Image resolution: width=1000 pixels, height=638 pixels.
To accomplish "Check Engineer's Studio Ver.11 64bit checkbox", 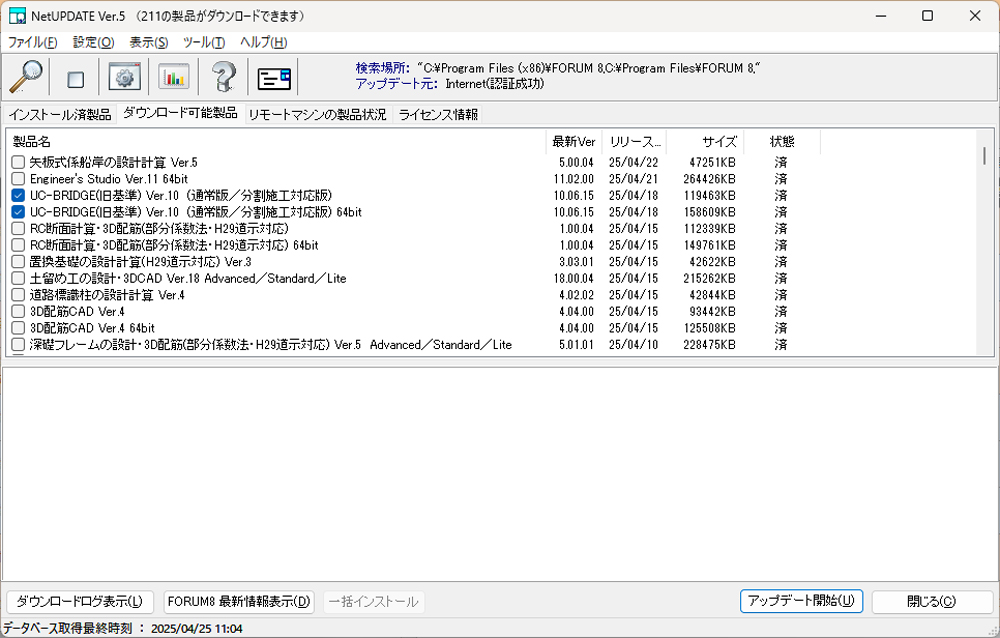I will pyautogui.click(x=18, y=179).
